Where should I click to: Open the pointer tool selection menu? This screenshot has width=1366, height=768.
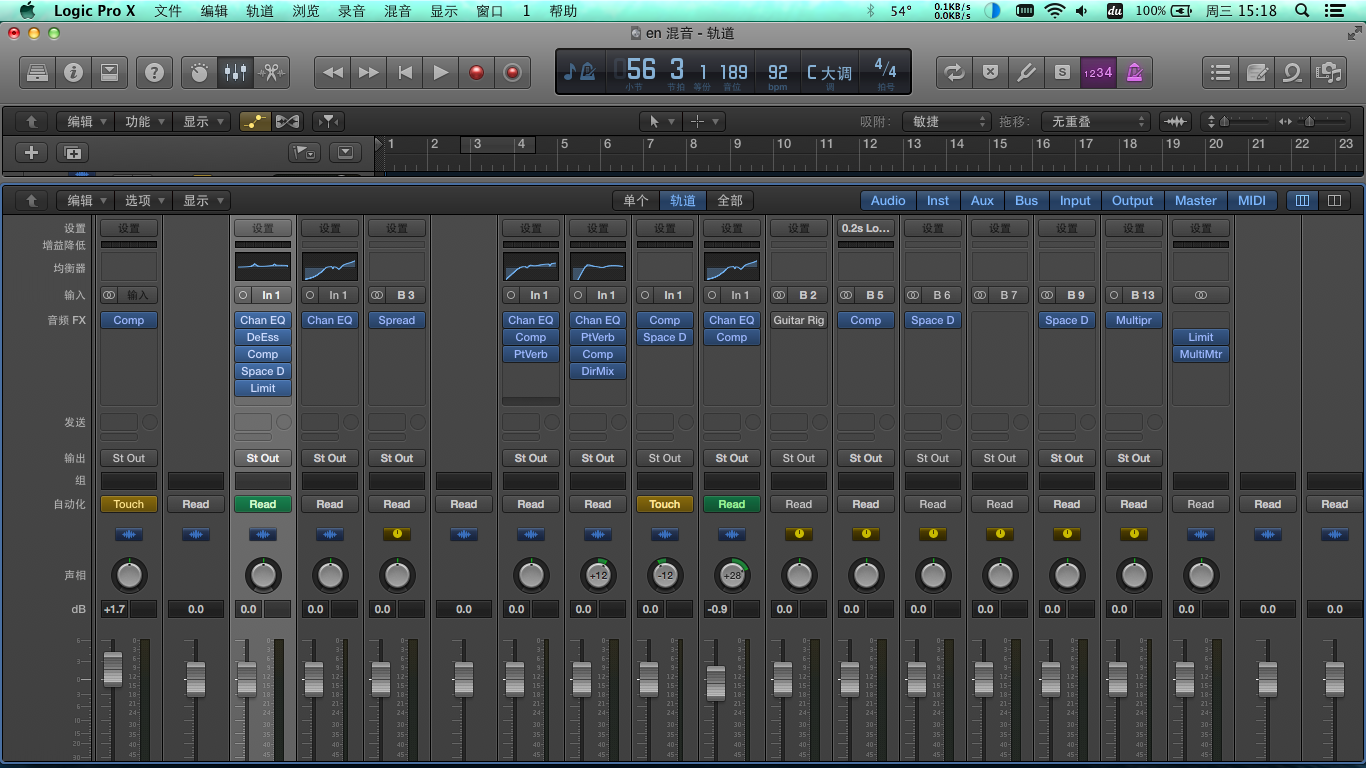click(x=660, y=121)
